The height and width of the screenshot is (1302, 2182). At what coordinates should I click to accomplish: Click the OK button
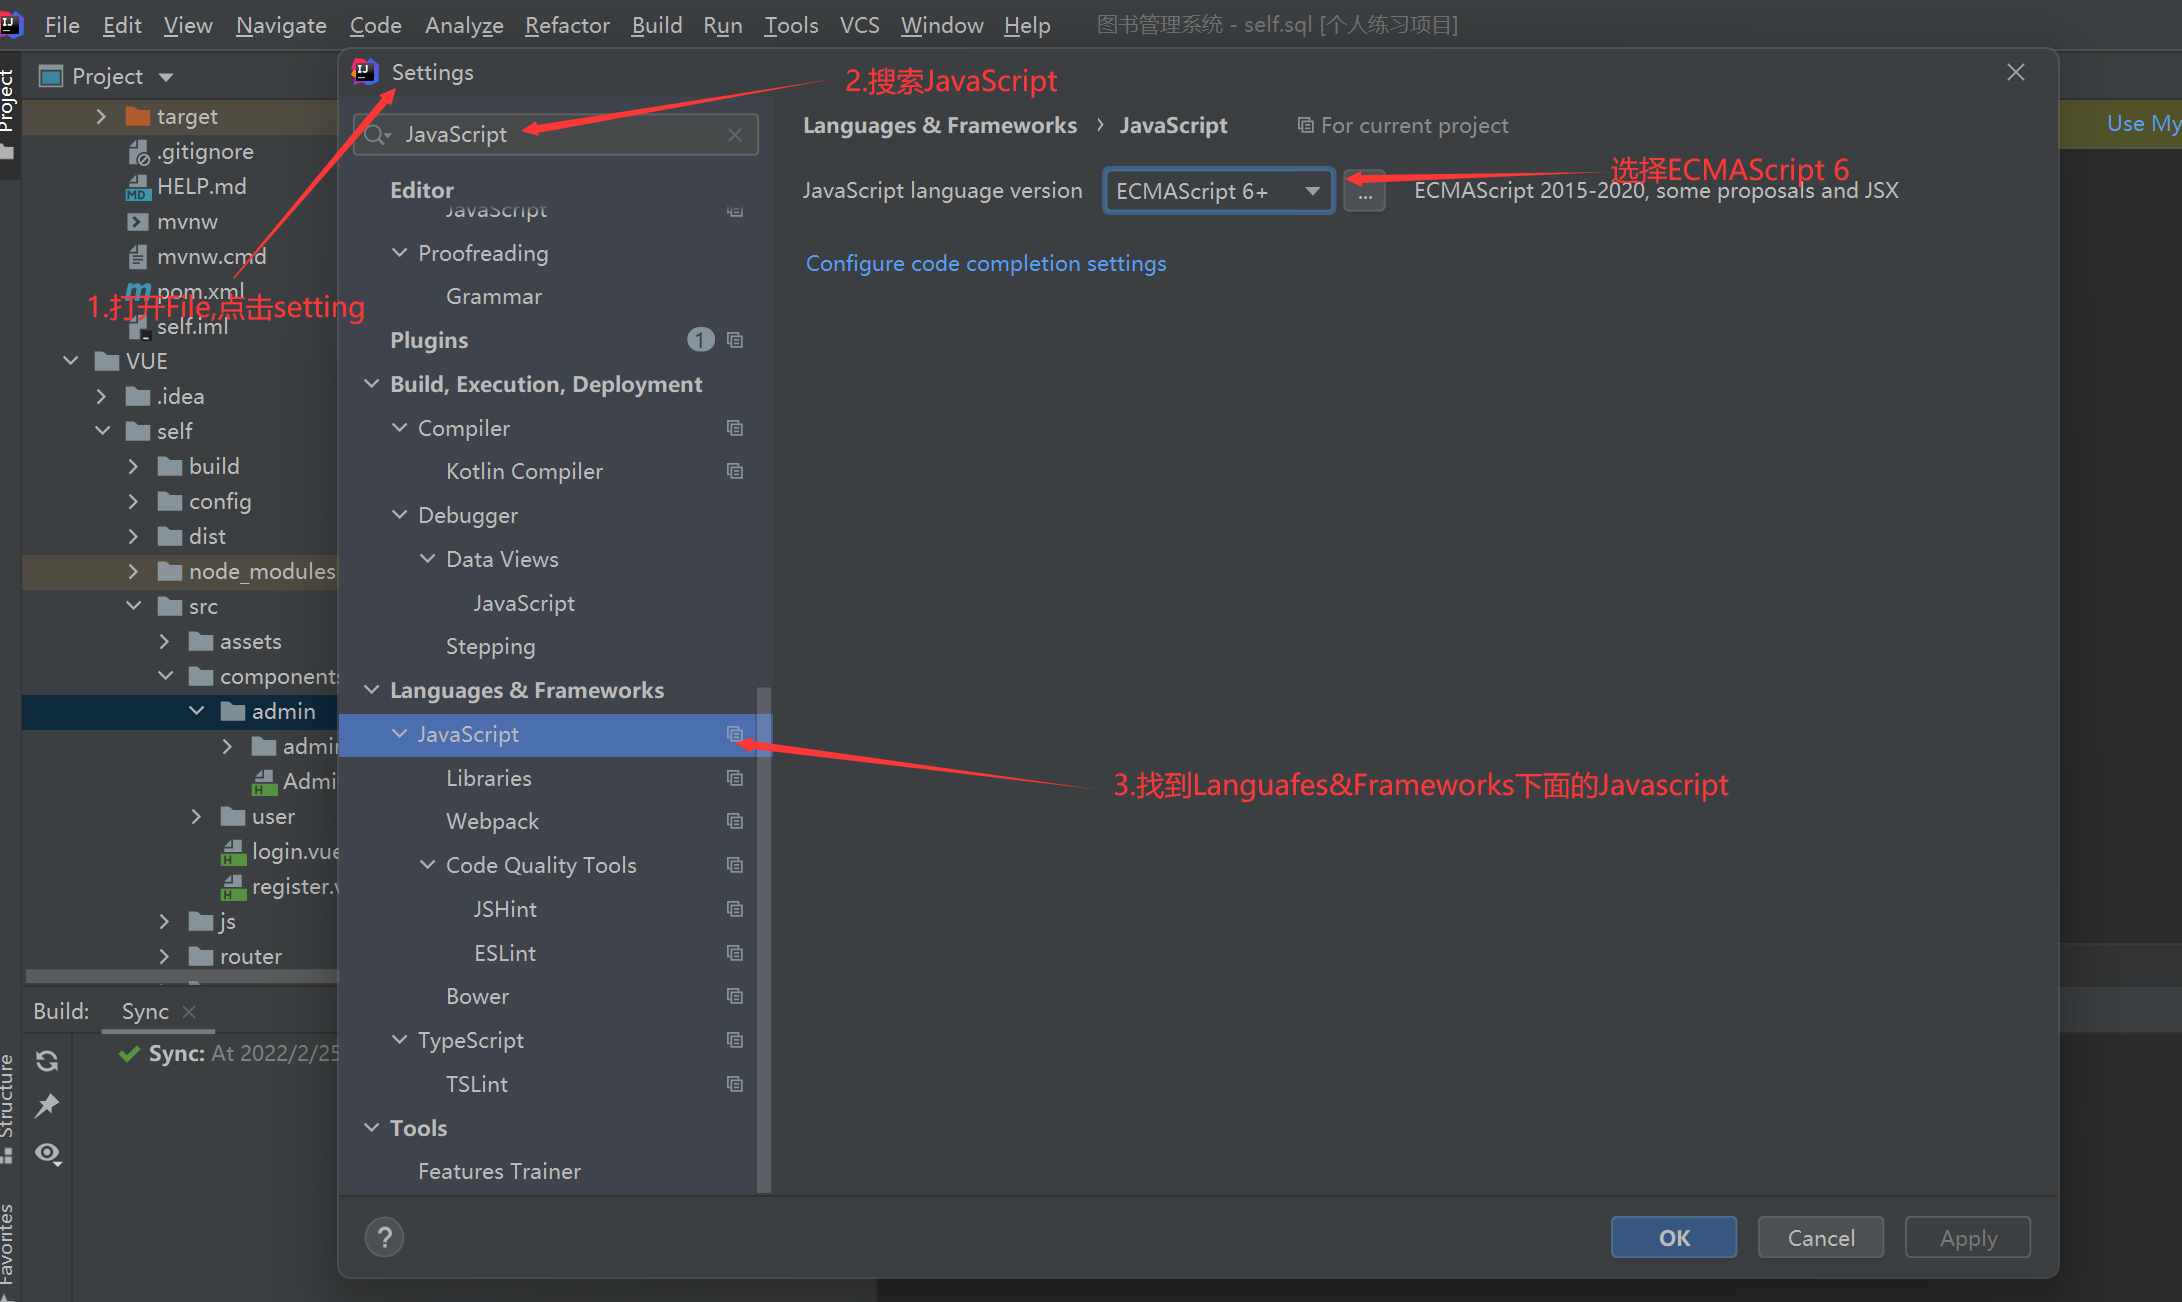coord(1674,1238)
